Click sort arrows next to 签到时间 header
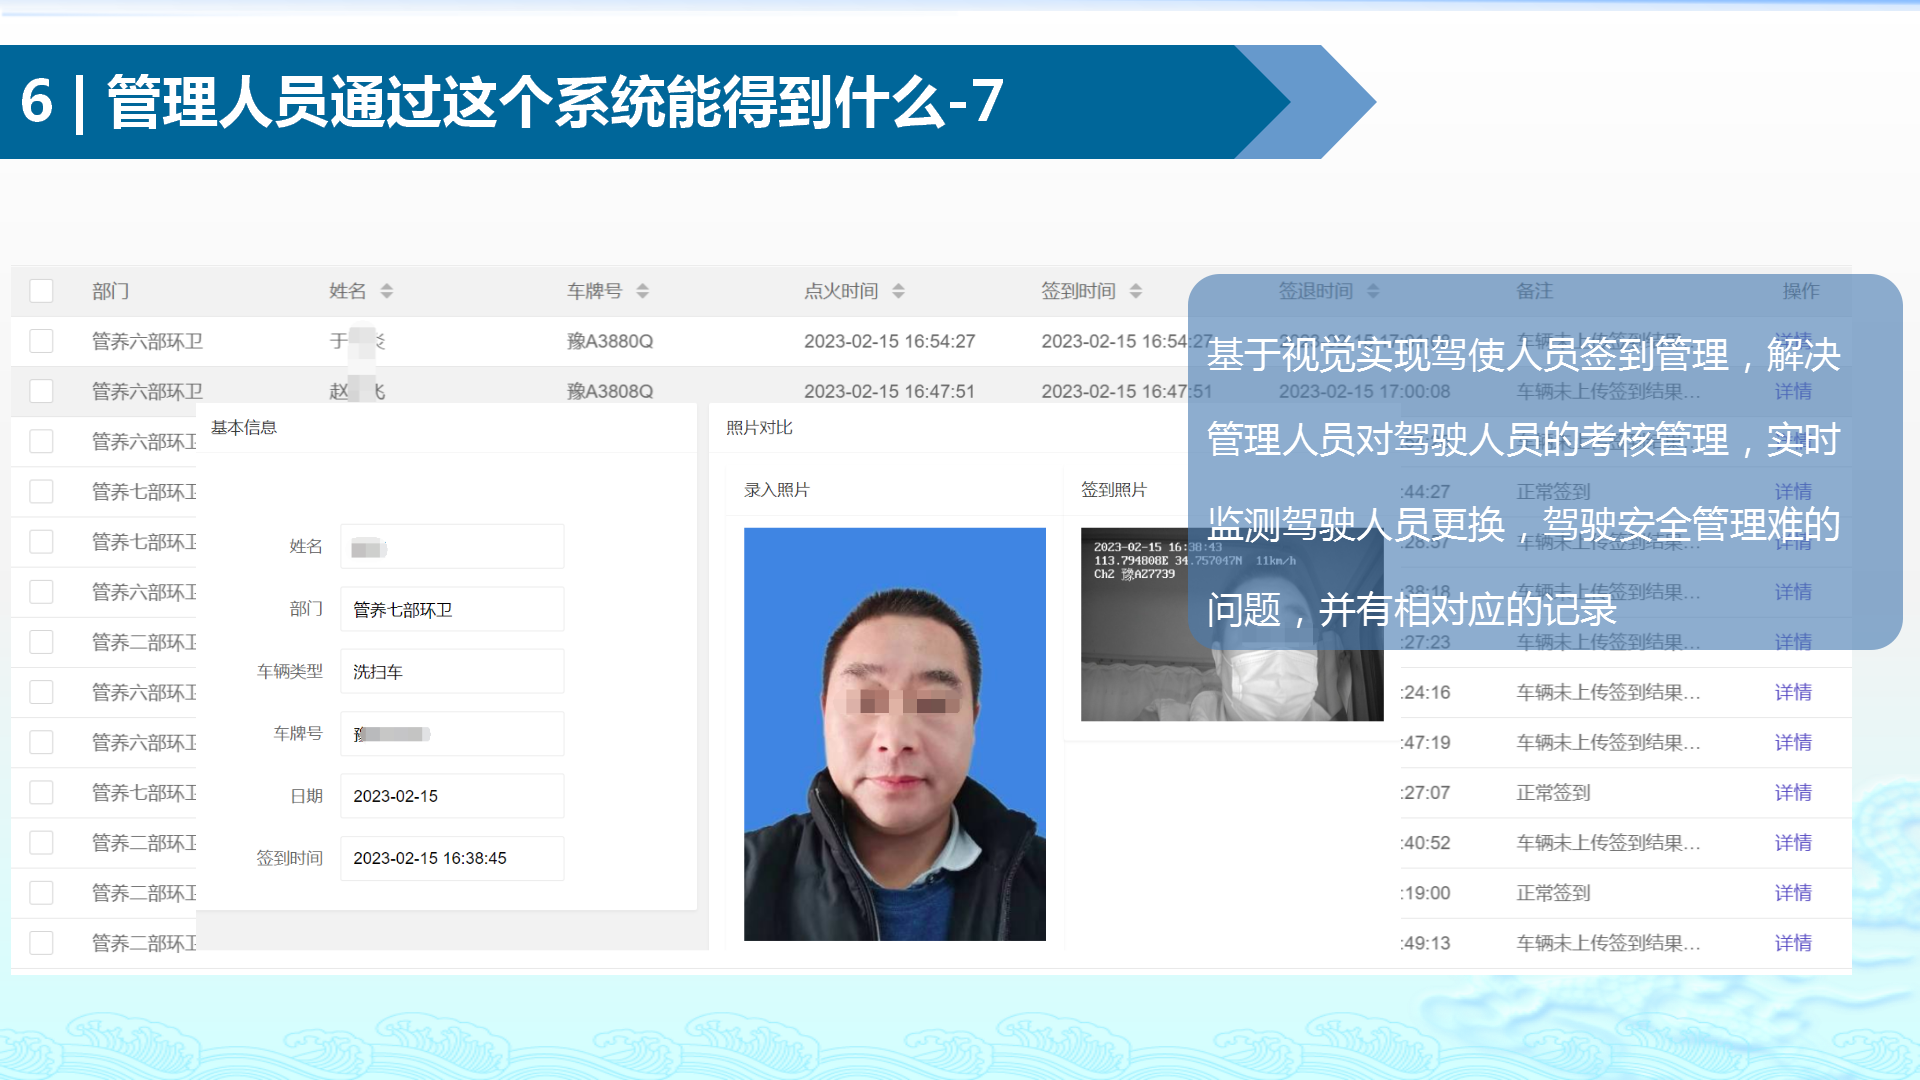Image resolution: width=1920 pixels, height=1080 pixels. point(1136,291)
